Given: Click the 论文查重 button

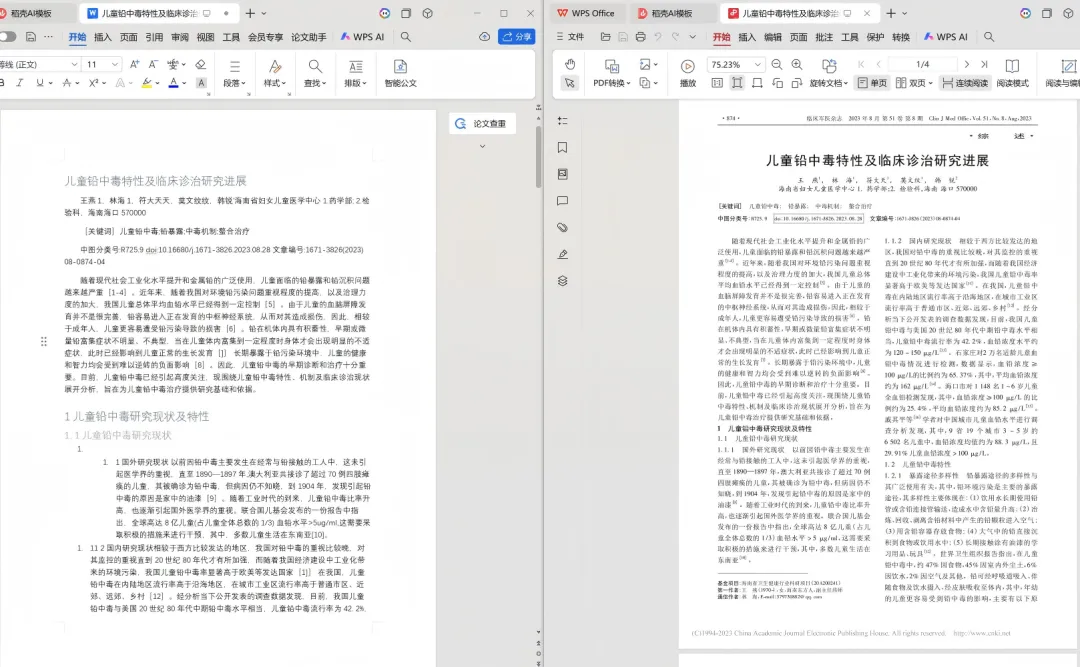Looking at the screenshot, I should tap(481, 123).
